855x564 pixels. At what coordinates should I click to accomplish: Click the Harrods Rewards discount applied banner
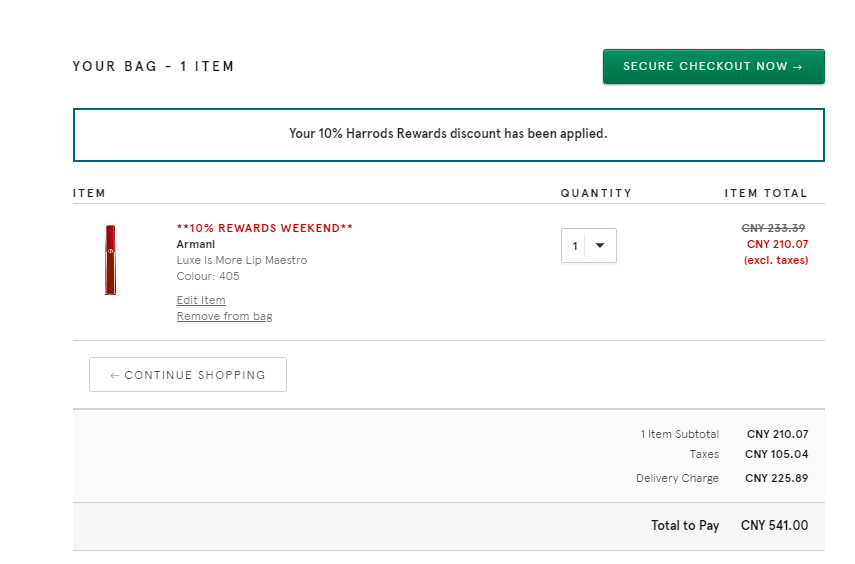[x=448, y=135]
